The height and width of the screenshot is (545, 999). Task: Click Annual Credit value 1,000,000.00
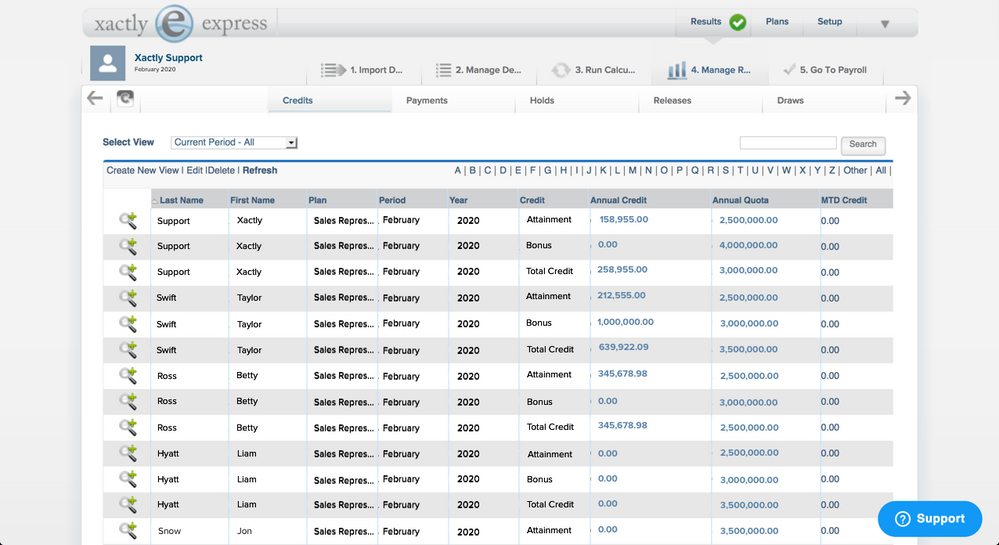(626, 322)
